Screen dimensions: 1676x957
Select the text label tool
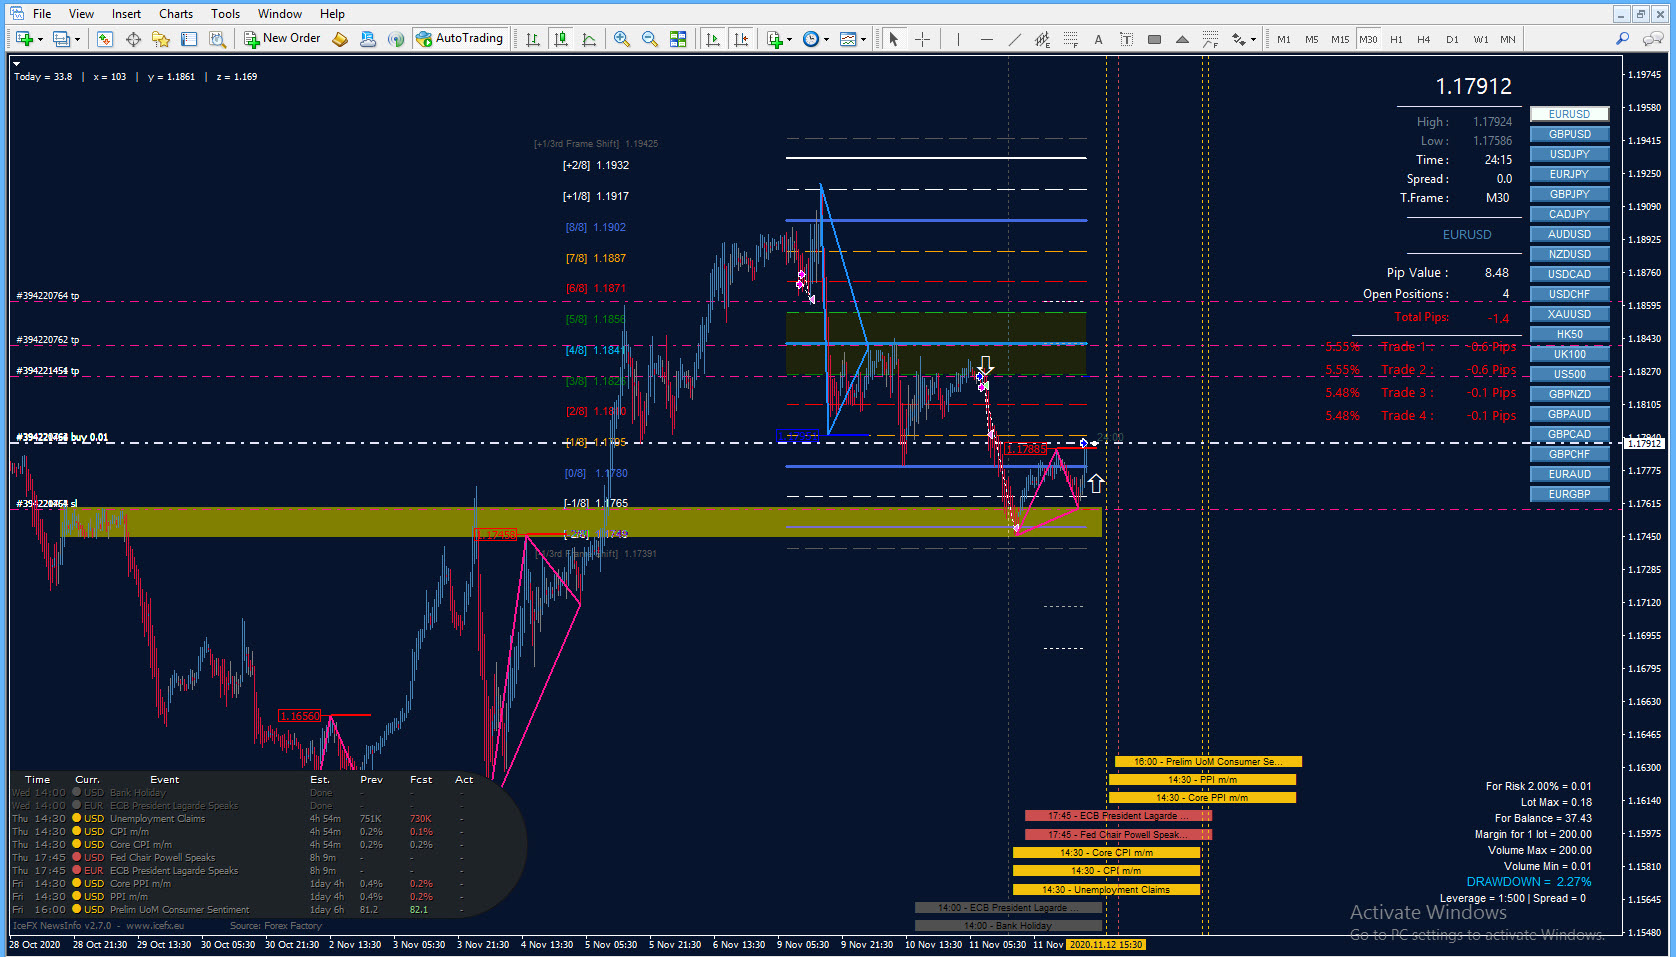[x=1098, y=39]
